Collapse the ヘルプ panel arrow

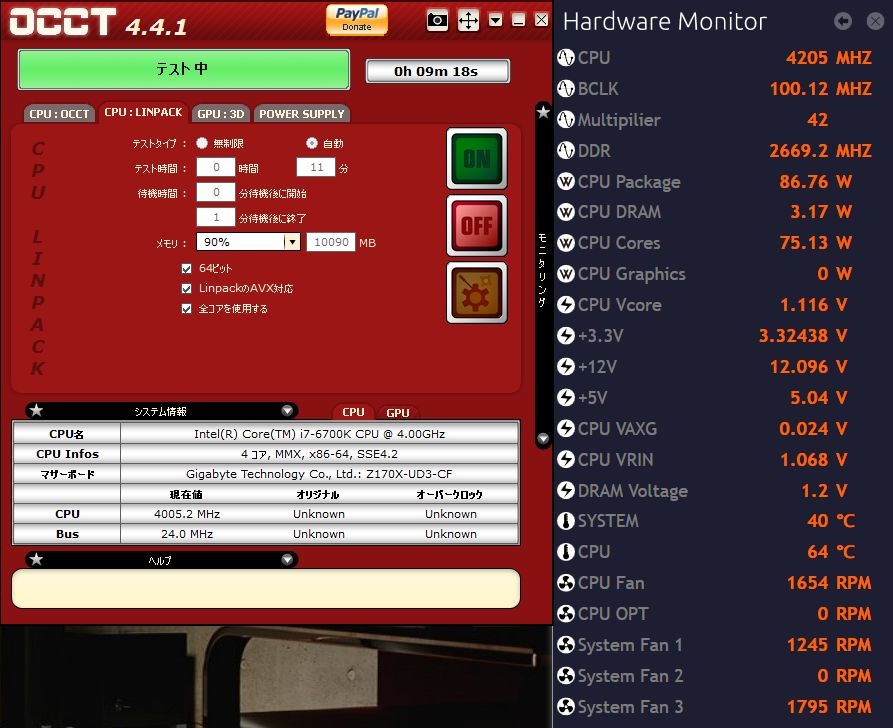click(x=287, y=560)
